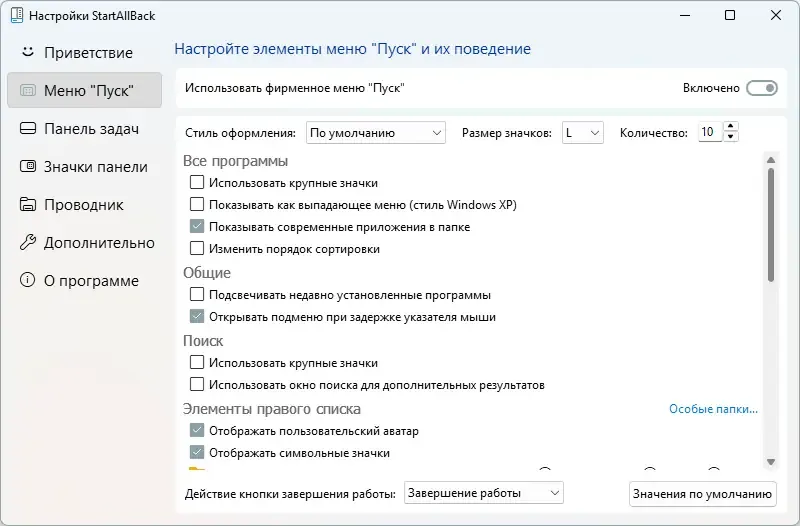Switch to the Проводник settings section

tap(83, 204)
